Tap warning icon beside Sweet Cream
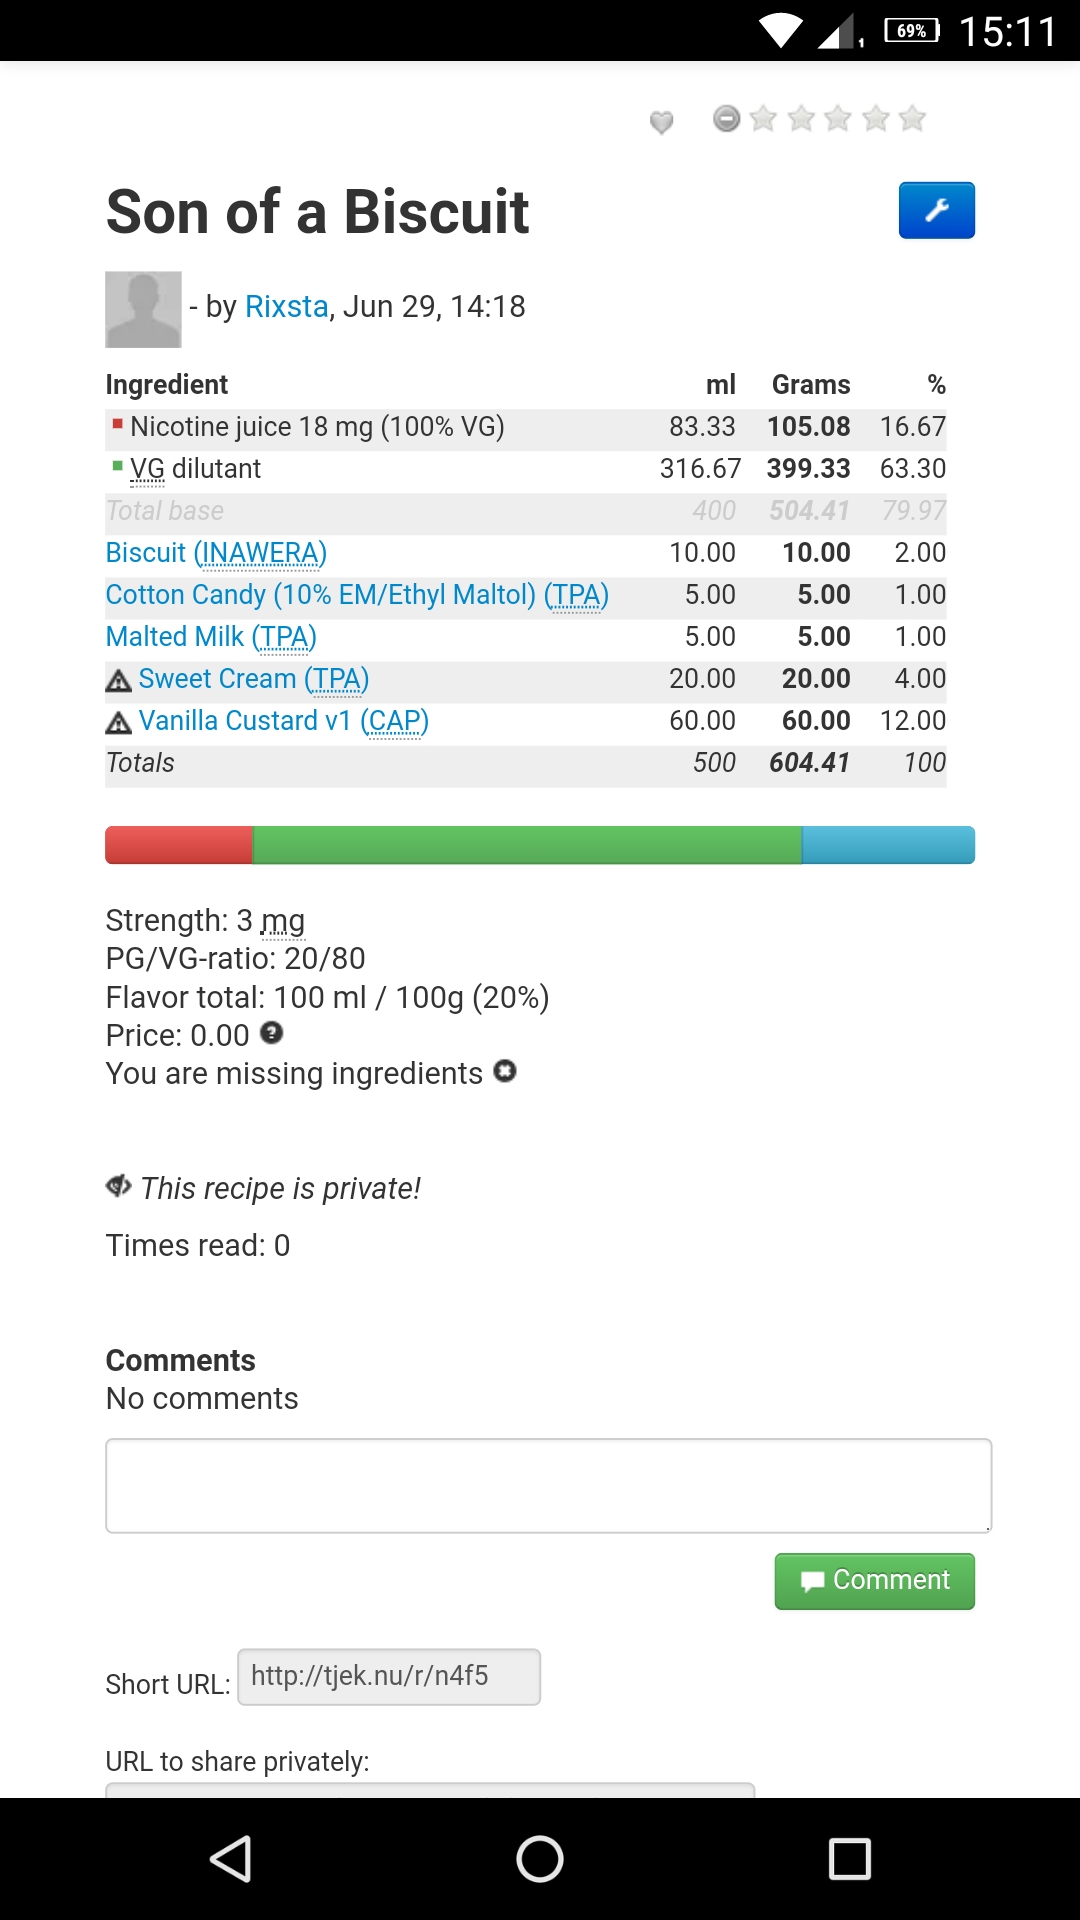 [x=119, y=681]
